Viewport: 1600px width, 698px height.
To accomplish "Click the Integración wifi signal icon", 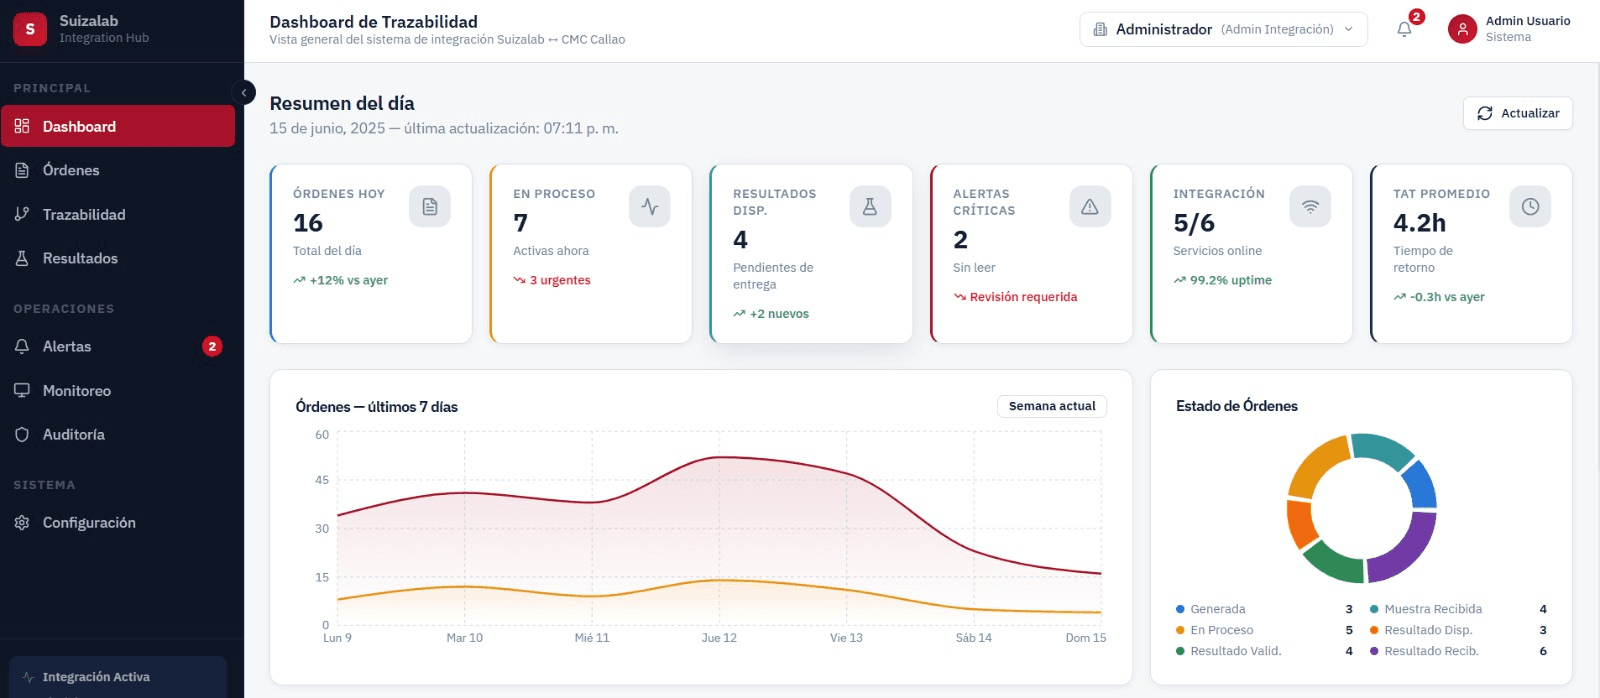I will [1310, 207].
